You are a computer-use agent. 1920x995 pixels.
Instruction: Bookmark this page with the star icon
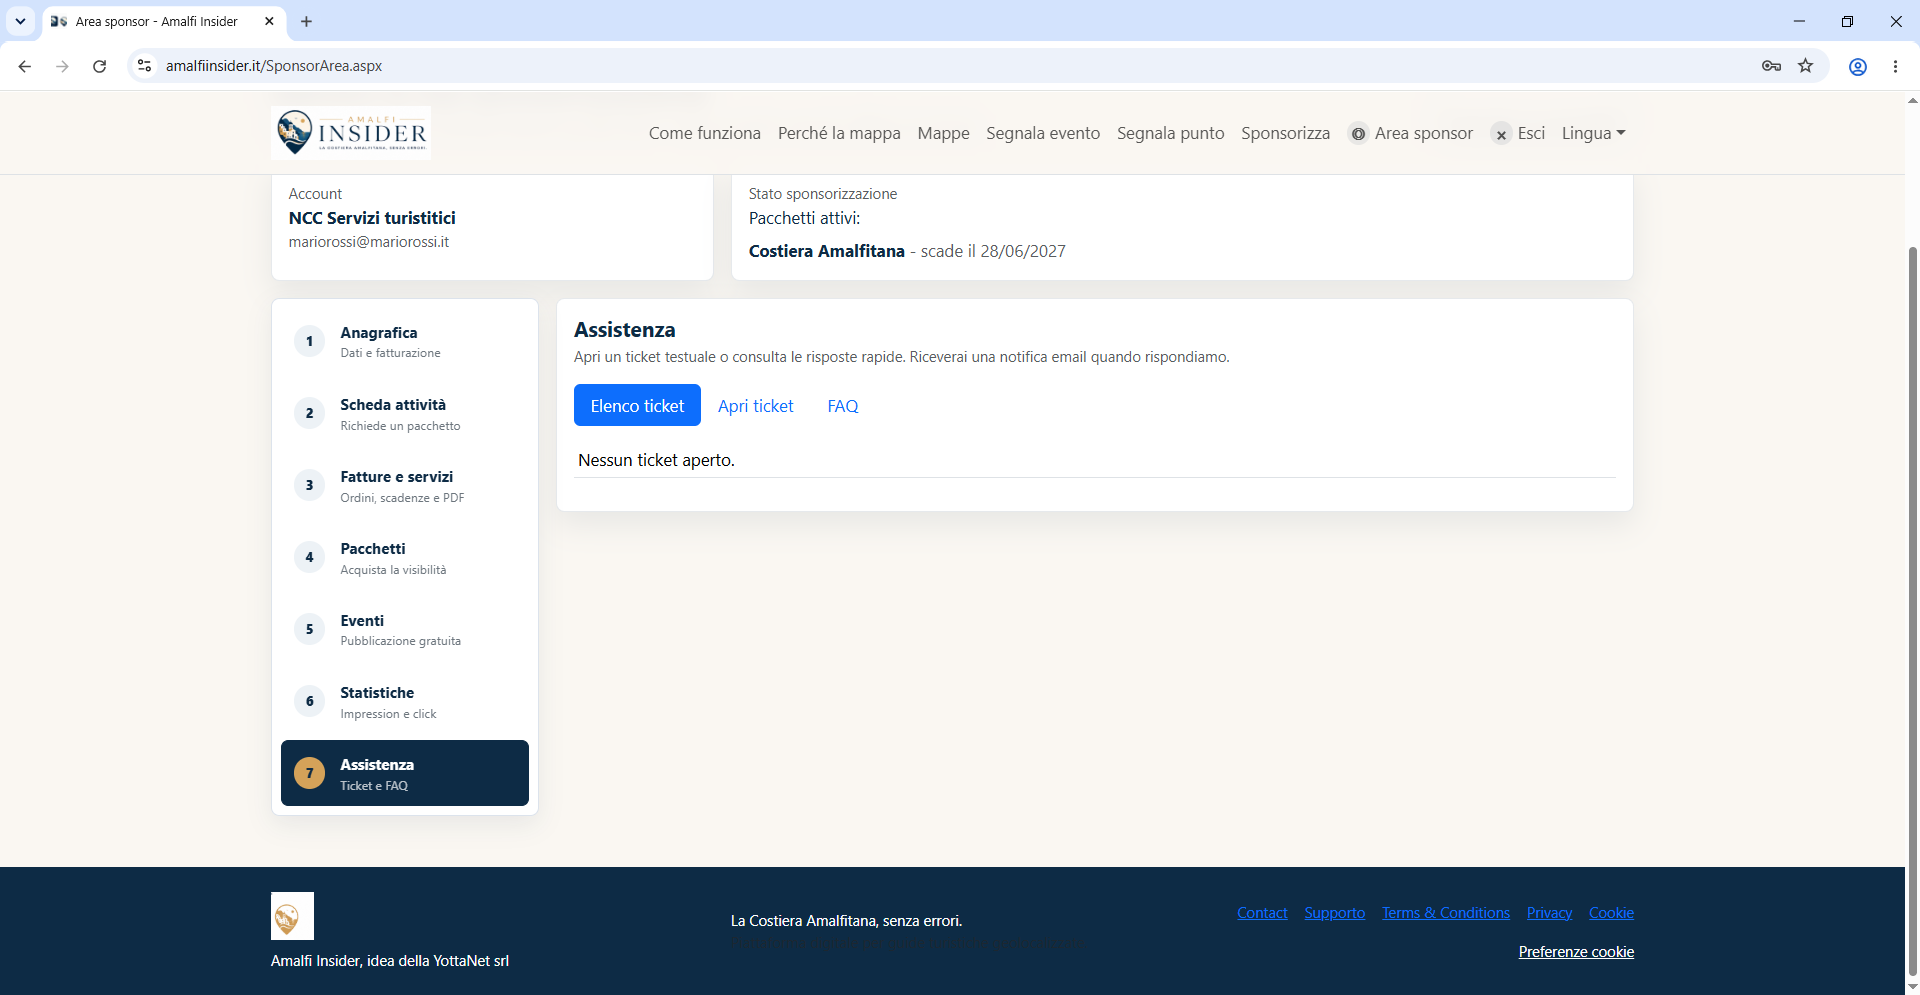pyautogui.click(x=1805, y=66)
